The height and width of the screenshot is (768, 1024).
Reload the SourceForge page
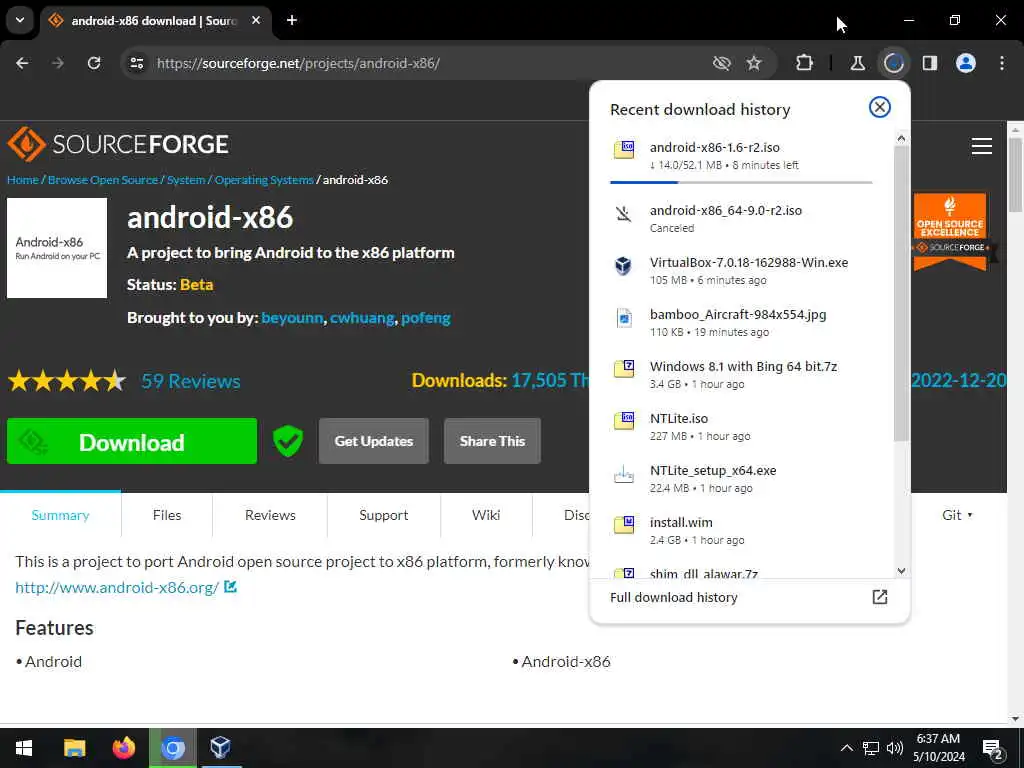click(94, 63)
